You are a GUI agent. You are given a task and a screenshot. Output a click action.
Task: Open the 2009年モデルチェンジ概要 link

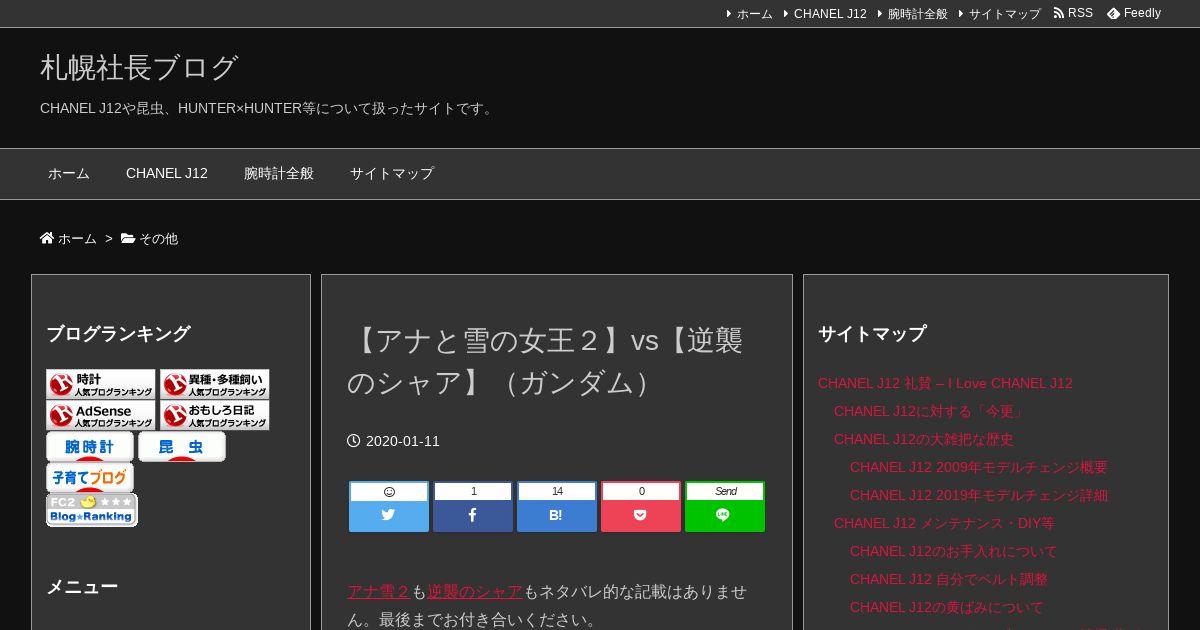pyautogui.click(x=979, y=467)
